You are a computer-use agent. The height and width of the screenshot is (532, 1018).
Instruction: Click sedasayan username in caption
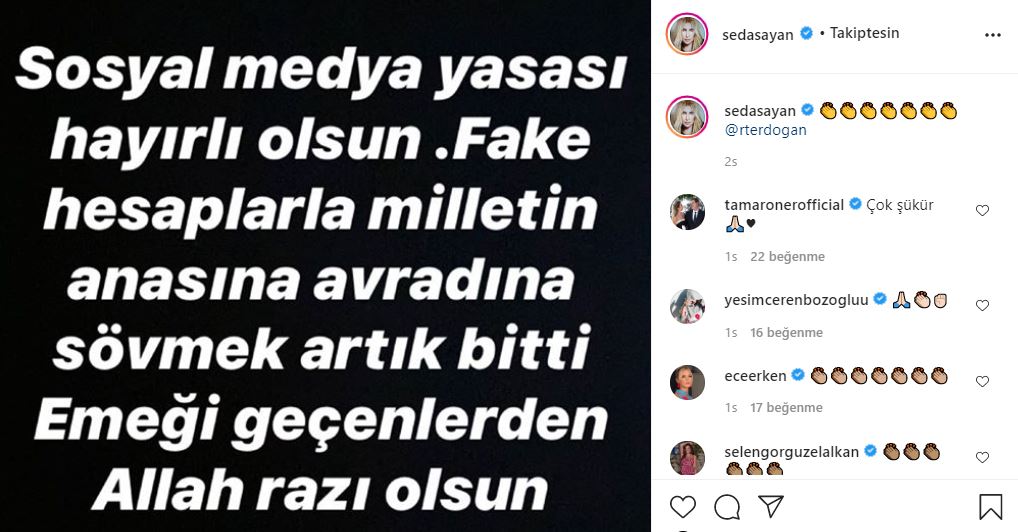point(760,111)
